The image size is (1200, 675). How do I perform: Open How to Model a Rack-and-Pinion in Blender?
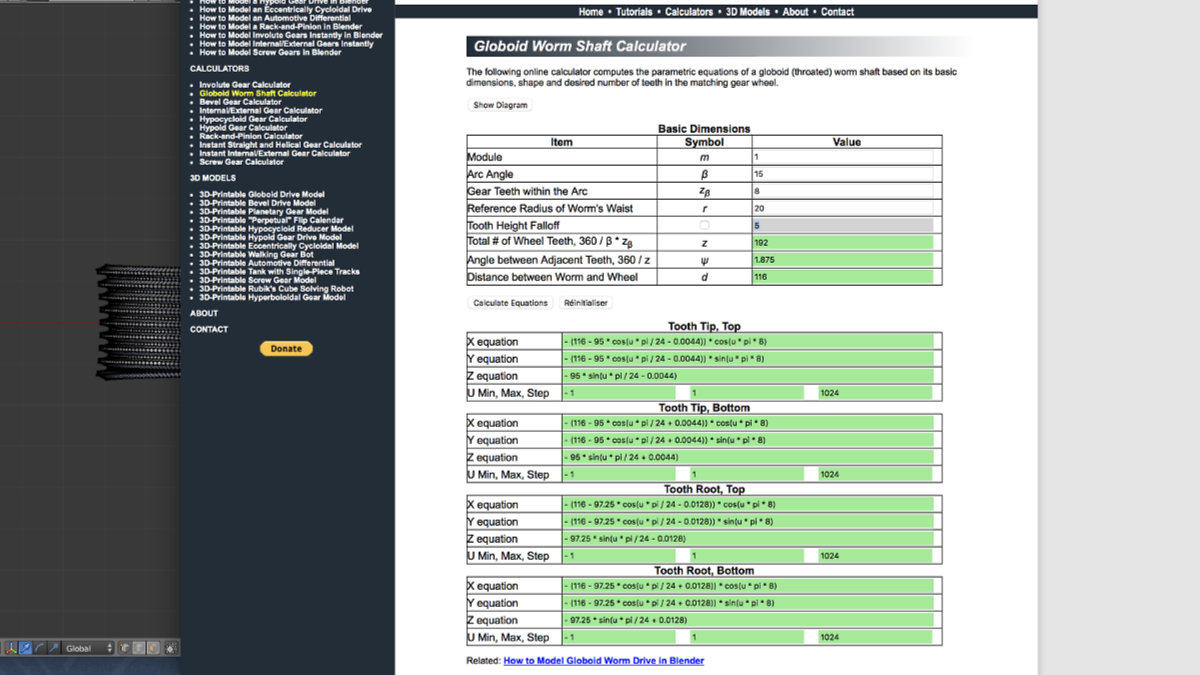tap(280, 27)
